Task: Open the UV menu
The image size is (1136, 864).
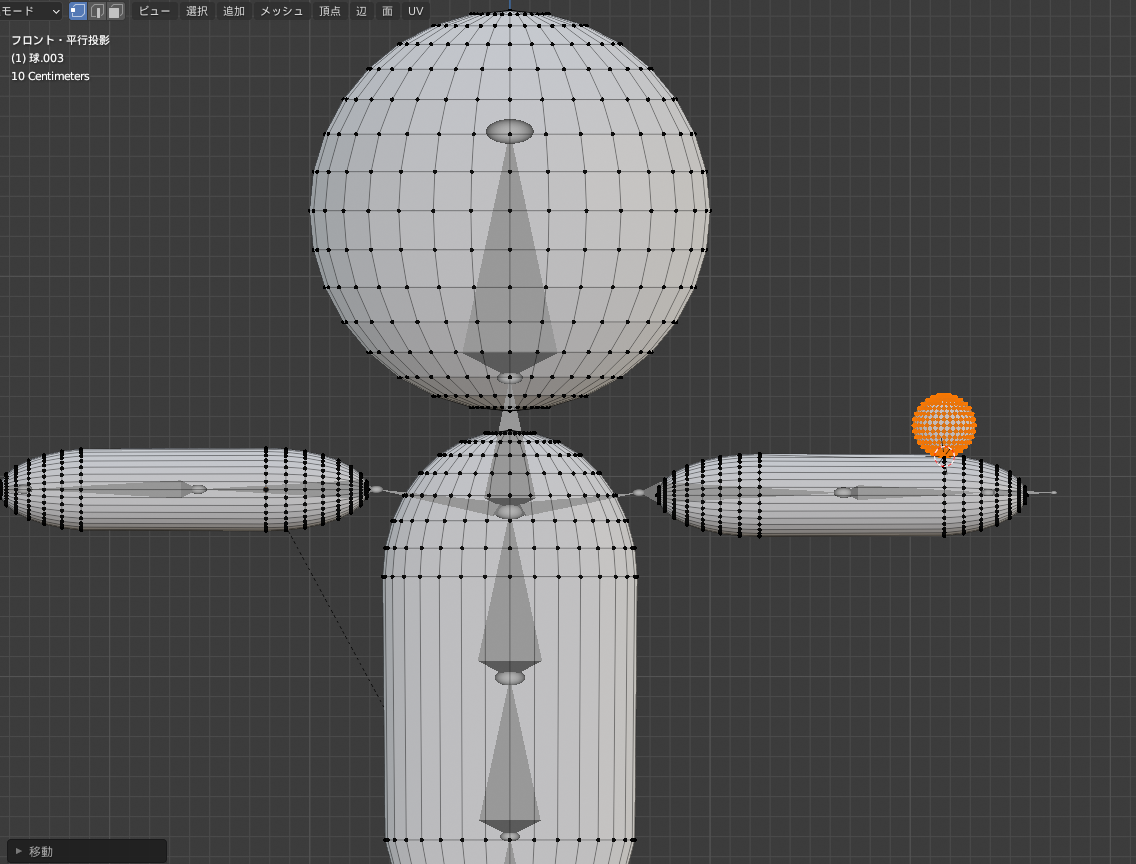Action: coord(415,11)
